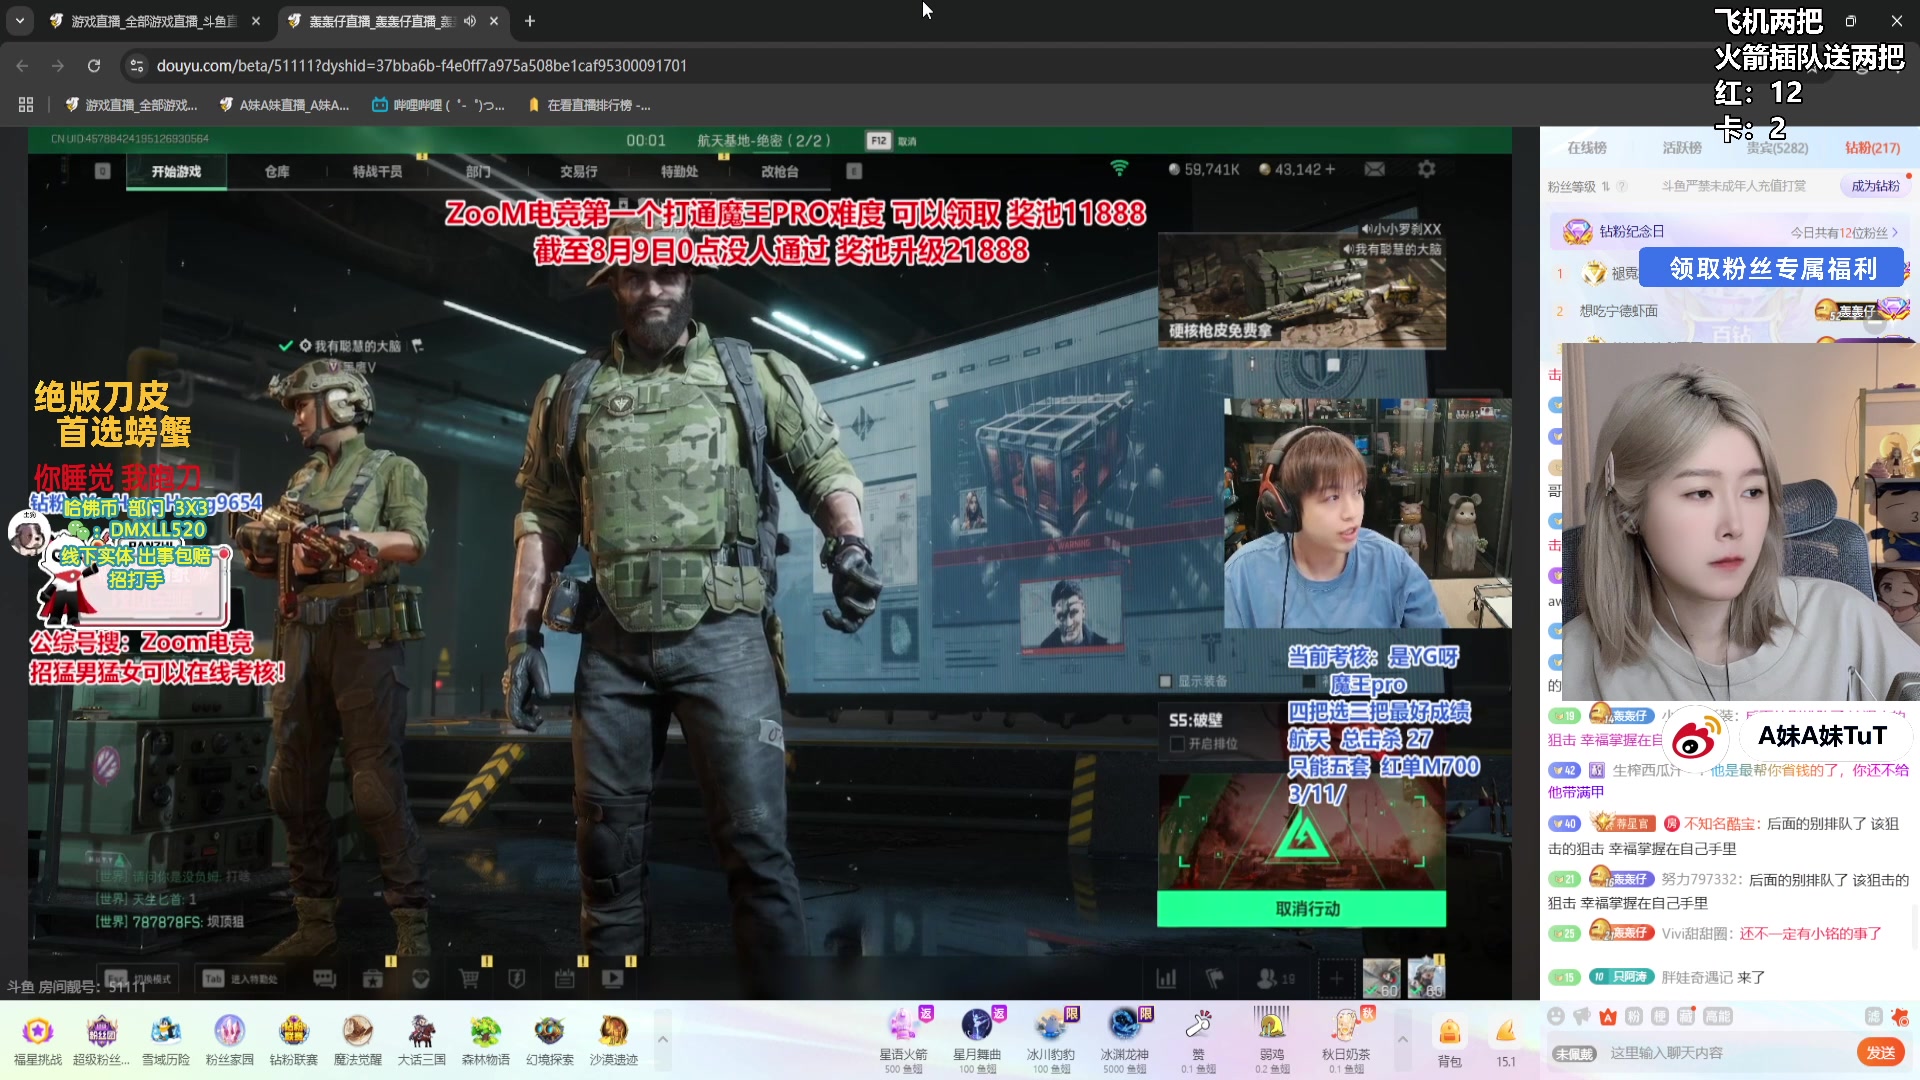Go back to the previous page

tap(22, 66)
